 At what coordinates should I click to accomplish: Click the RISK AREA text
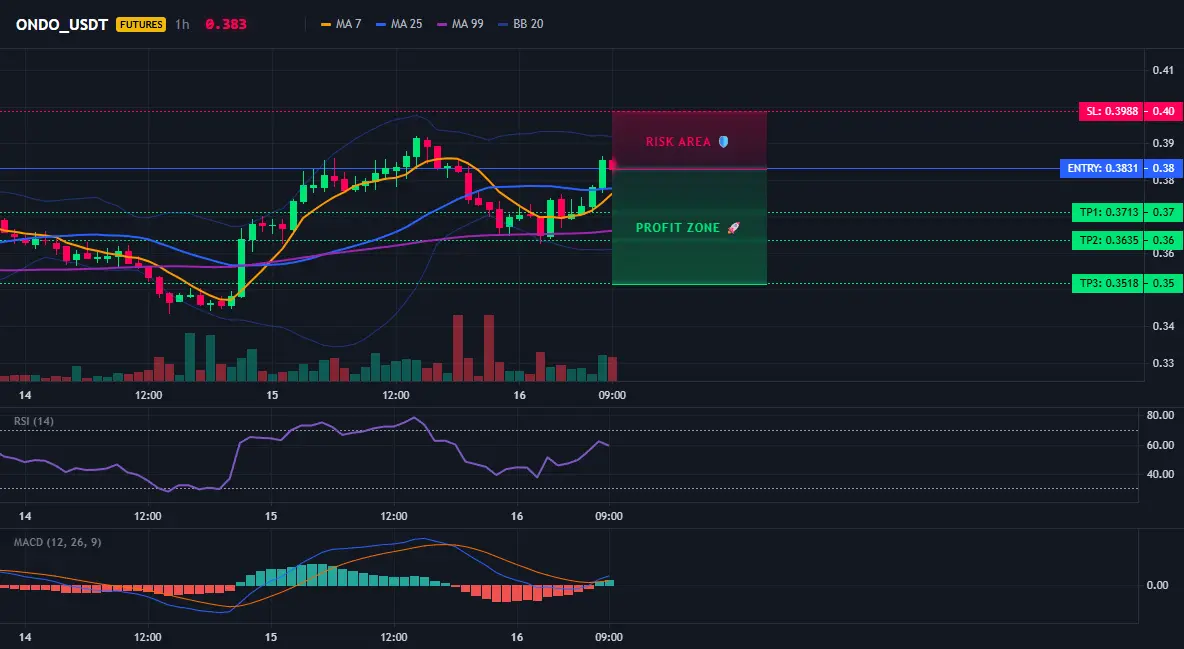[678, 141]
